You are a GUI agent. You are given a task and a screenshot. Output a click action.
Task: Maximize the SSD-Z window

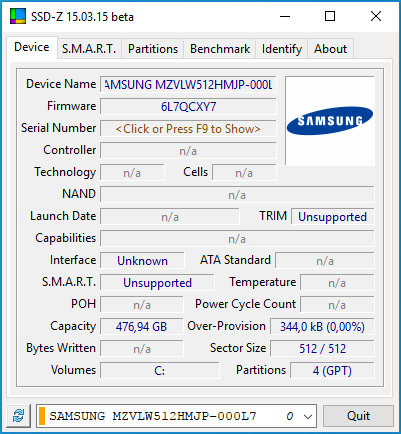tap(330, 16)
